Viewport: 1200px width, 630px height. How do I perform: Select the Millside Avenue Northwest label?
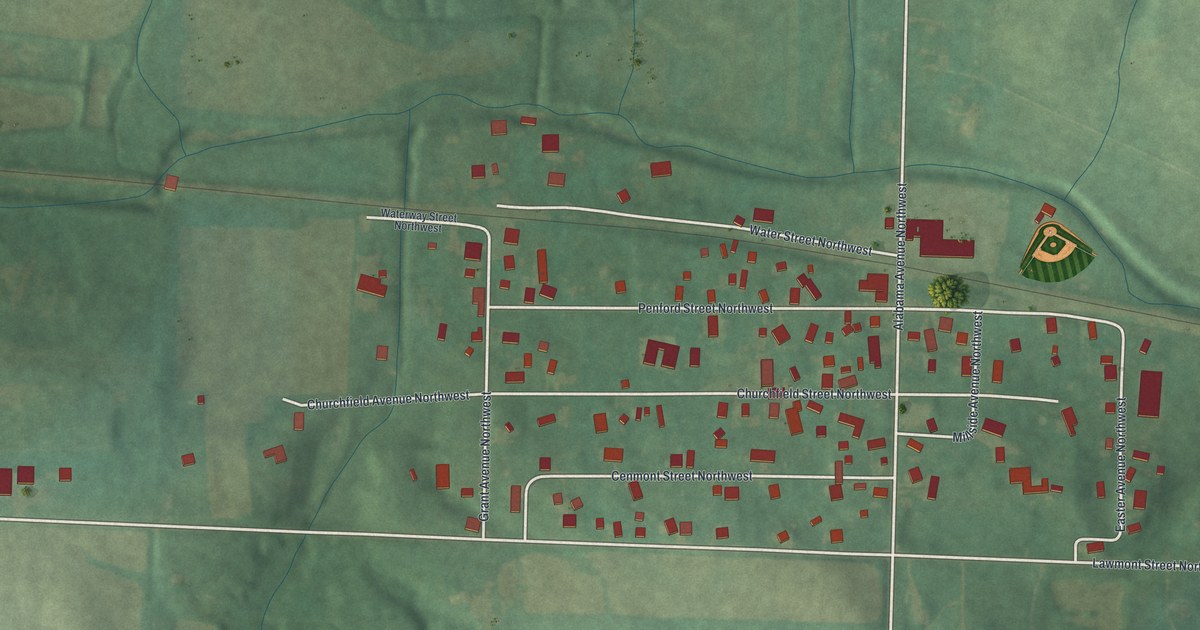[974, 378]
